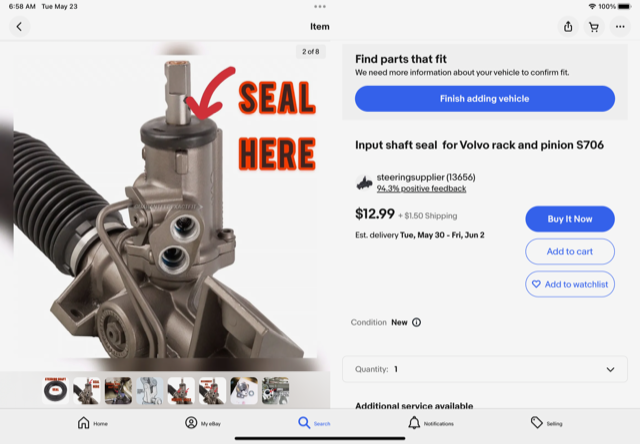Tap the back arrow button
The width and height of the screenshot is (640, 444).
(x=20, y=26)
